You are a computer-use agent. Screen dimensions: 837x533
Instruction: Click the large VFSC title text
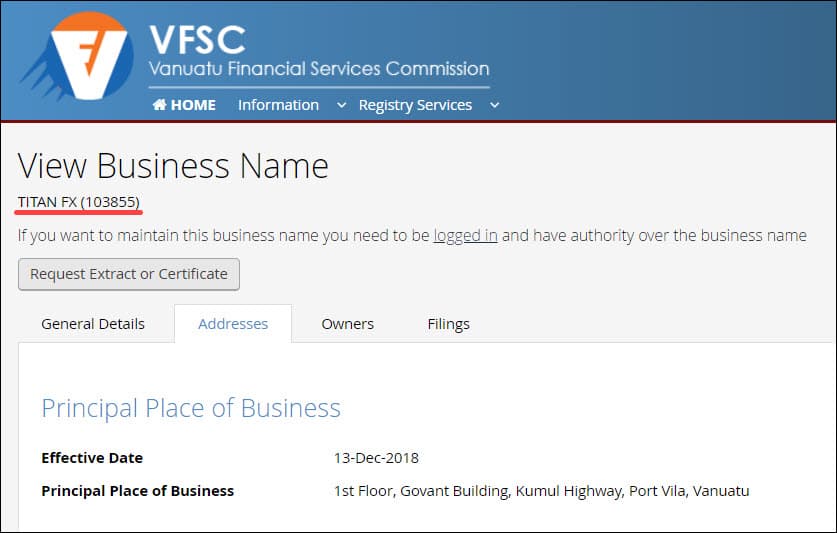pyautogui.click(x=196, y=39)
